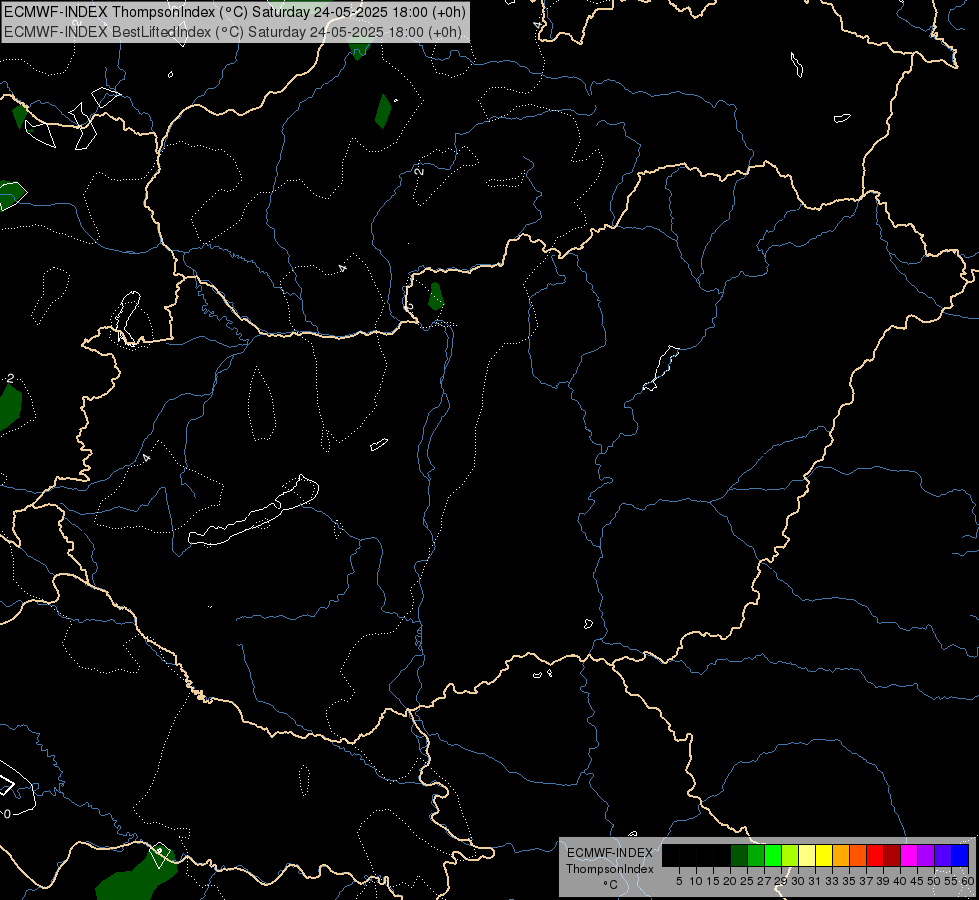979x900 pixels.
Task: Click the ThompsonIndex label in the legend
Action: point(610,869)
